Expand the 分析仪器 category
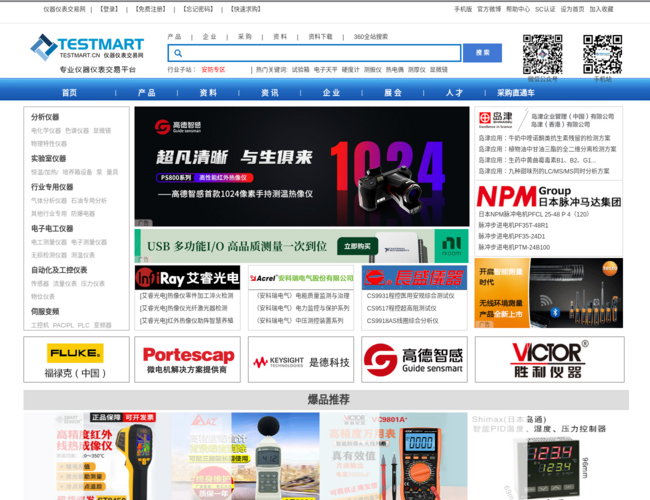The image size is (650, 500). 45,117
